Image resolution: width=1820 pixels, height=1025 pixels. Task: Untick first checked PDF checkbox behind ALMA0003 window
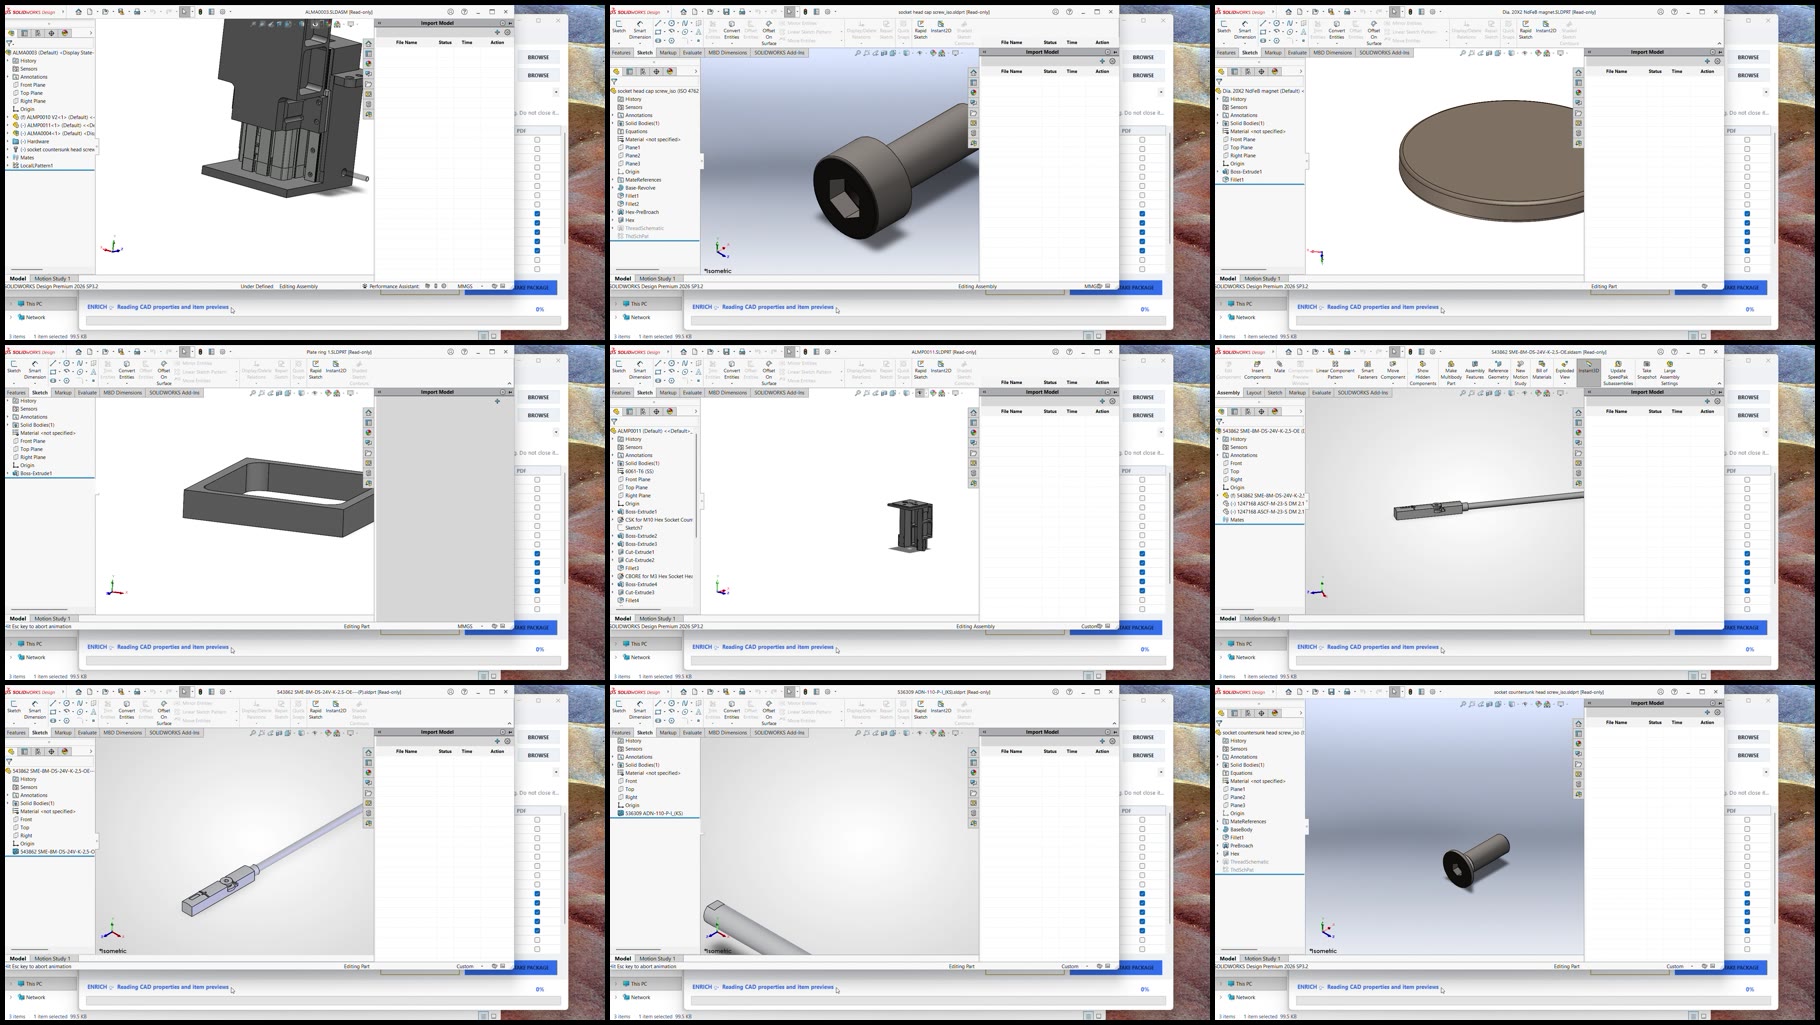click(537, 213)
